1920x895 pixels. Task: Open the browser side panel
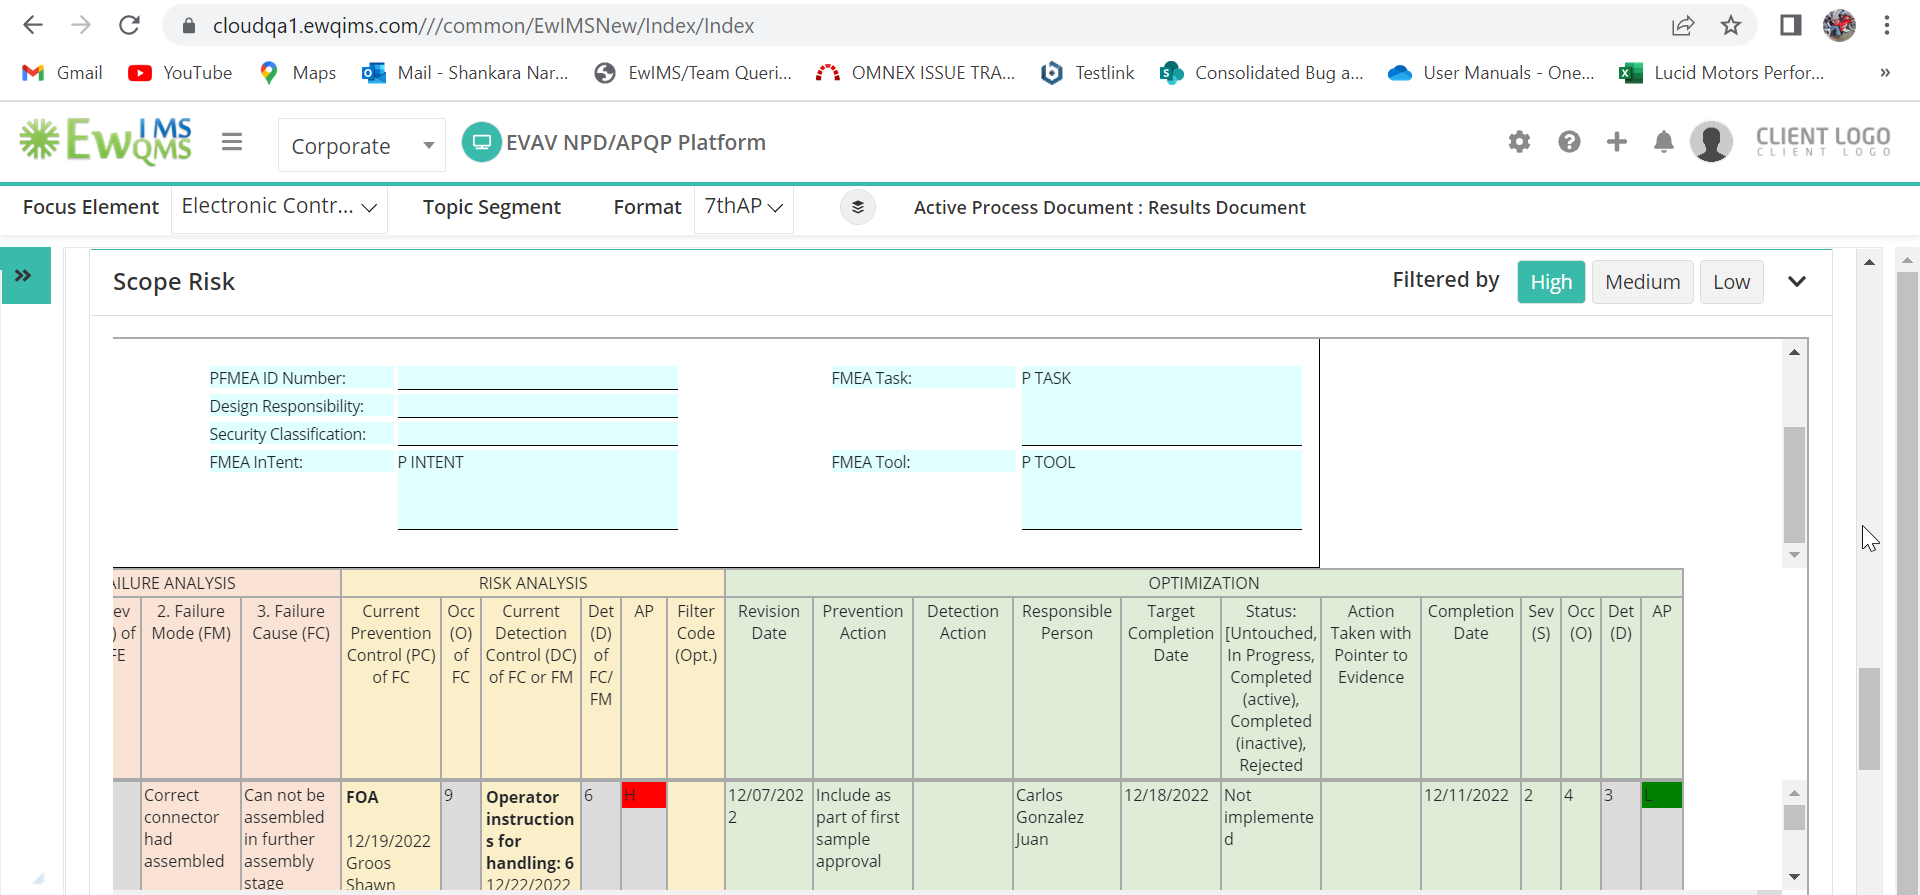[1791, 25]
